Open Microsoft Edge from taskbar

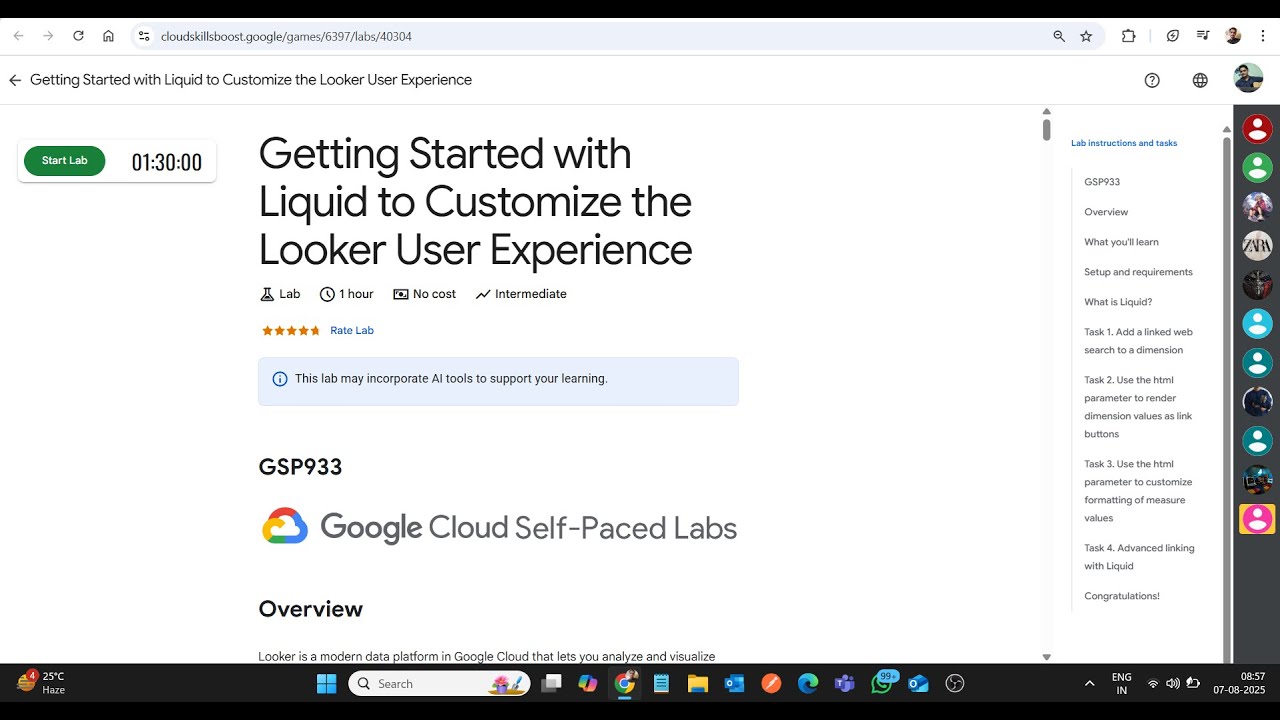click(x=808, y=684)
